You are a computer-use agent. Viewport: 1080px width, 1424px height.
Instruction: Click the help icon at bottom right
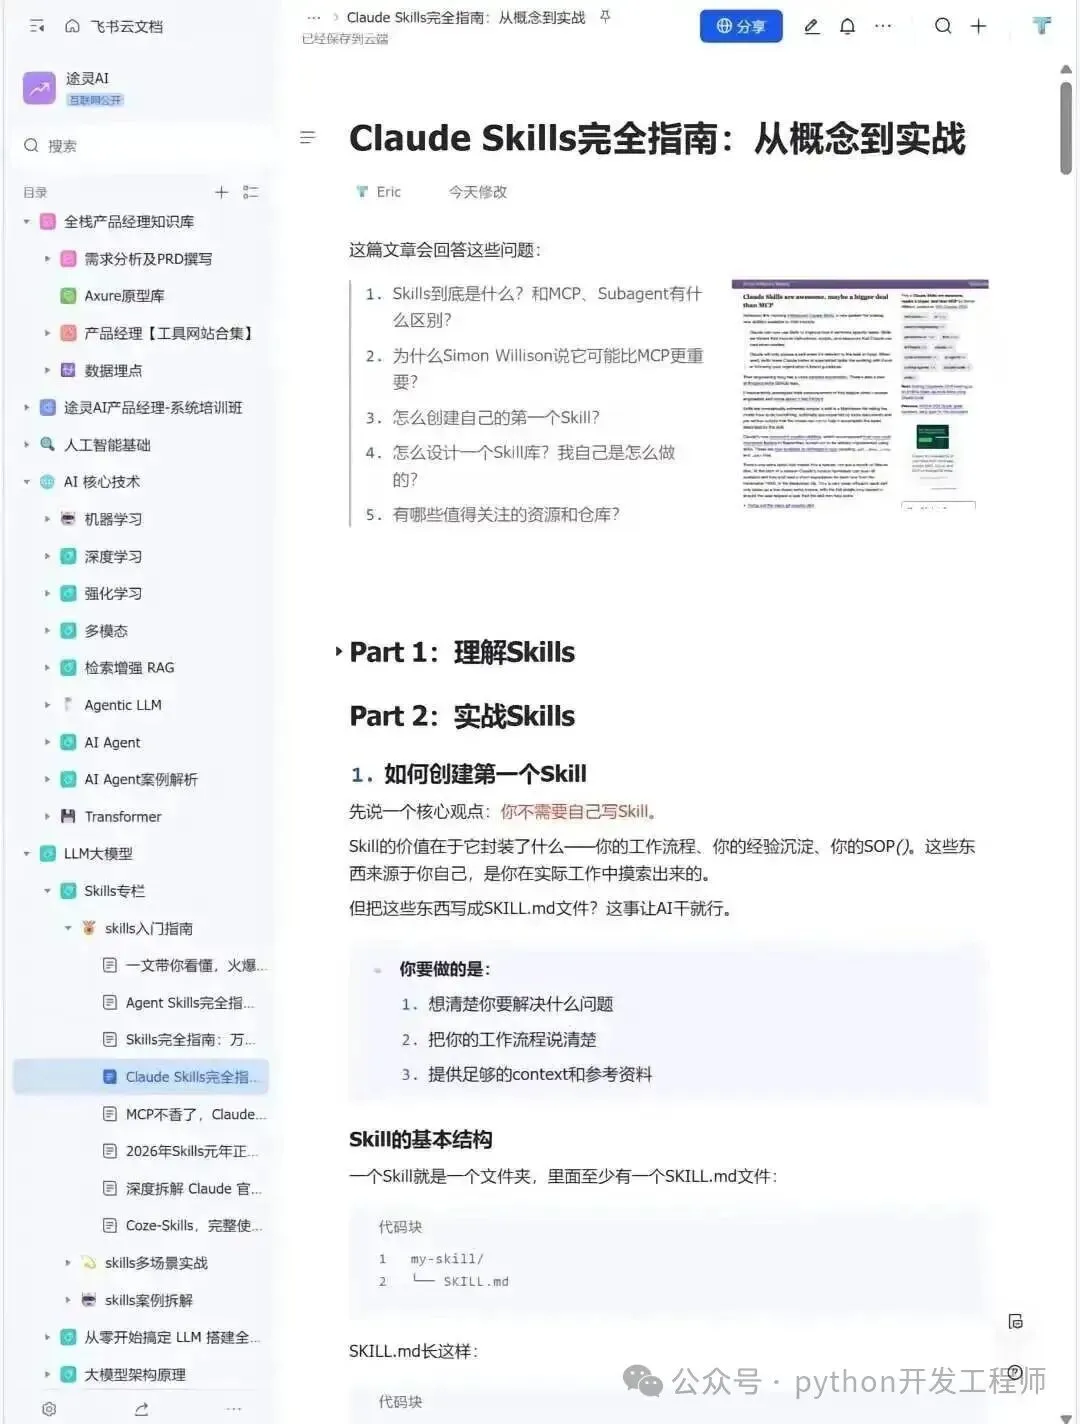click(x=1016, y=1372)
